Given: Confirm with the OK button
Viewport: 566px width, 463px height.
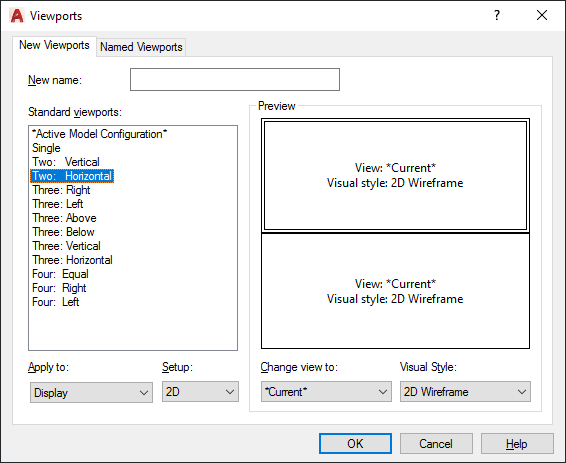Looking at the screenshot, I should (x=355, y=444).
